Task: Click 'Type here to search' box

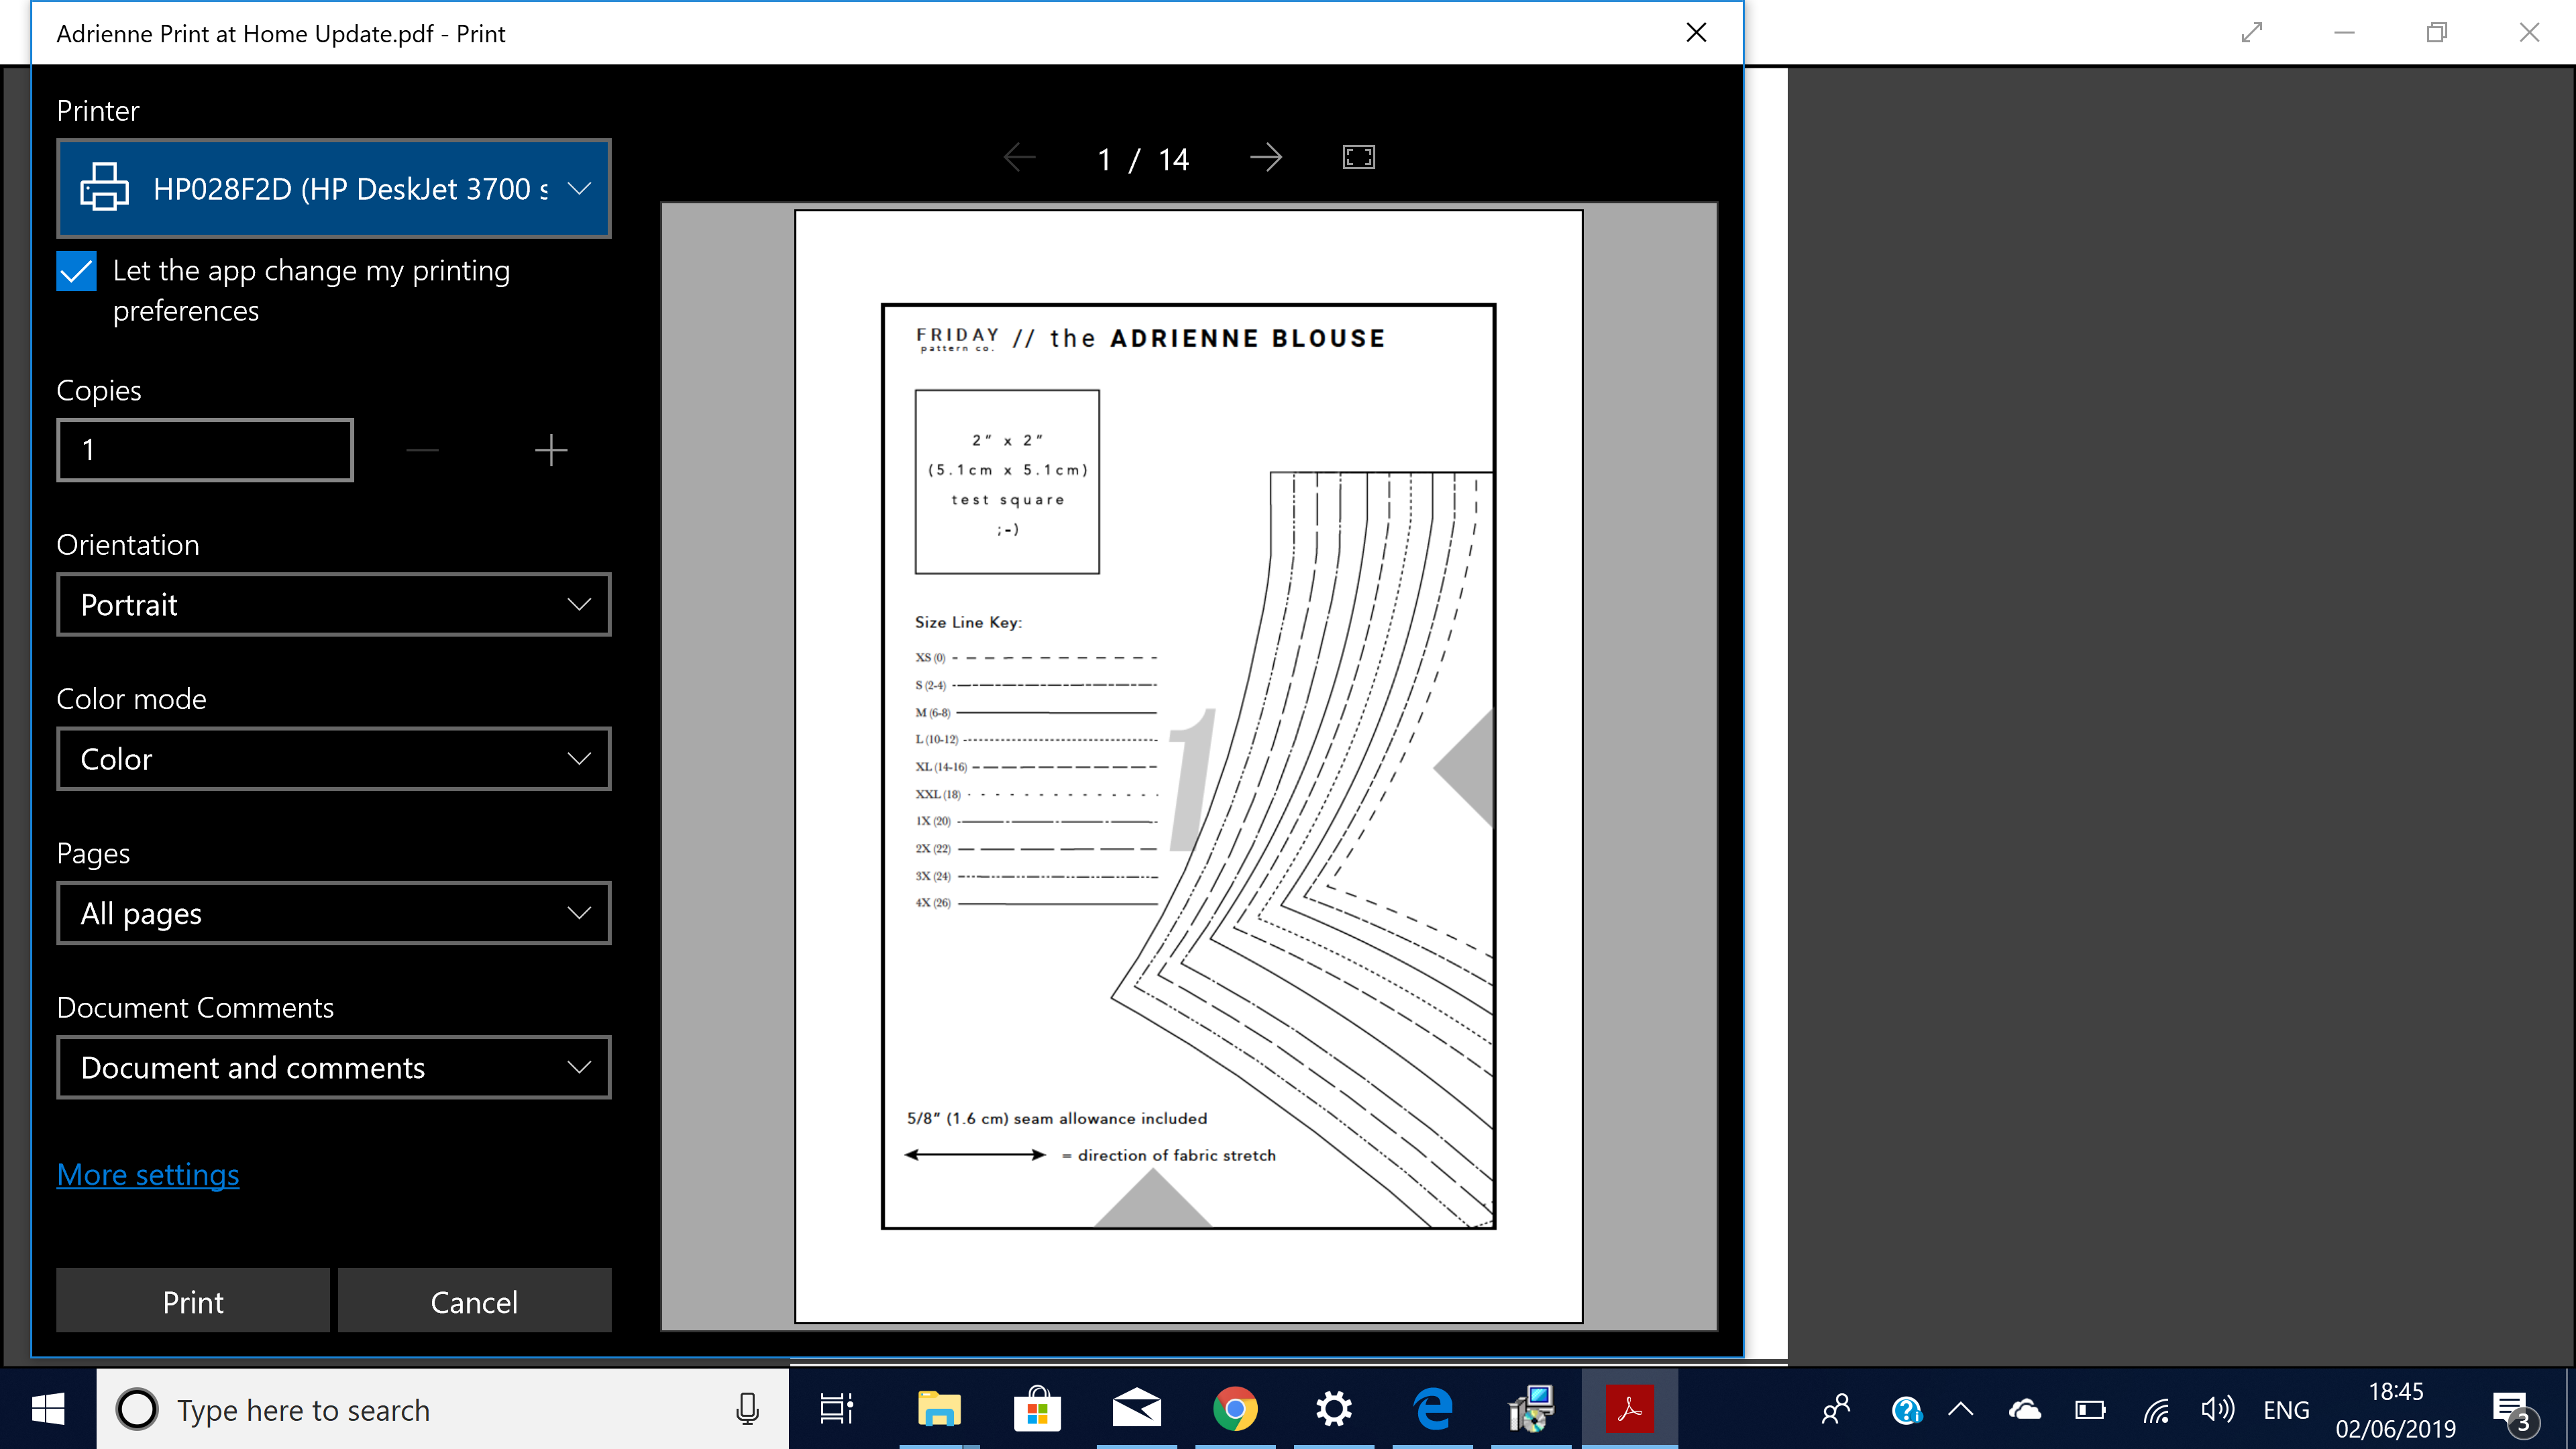Action: (x=442, y=1410)
